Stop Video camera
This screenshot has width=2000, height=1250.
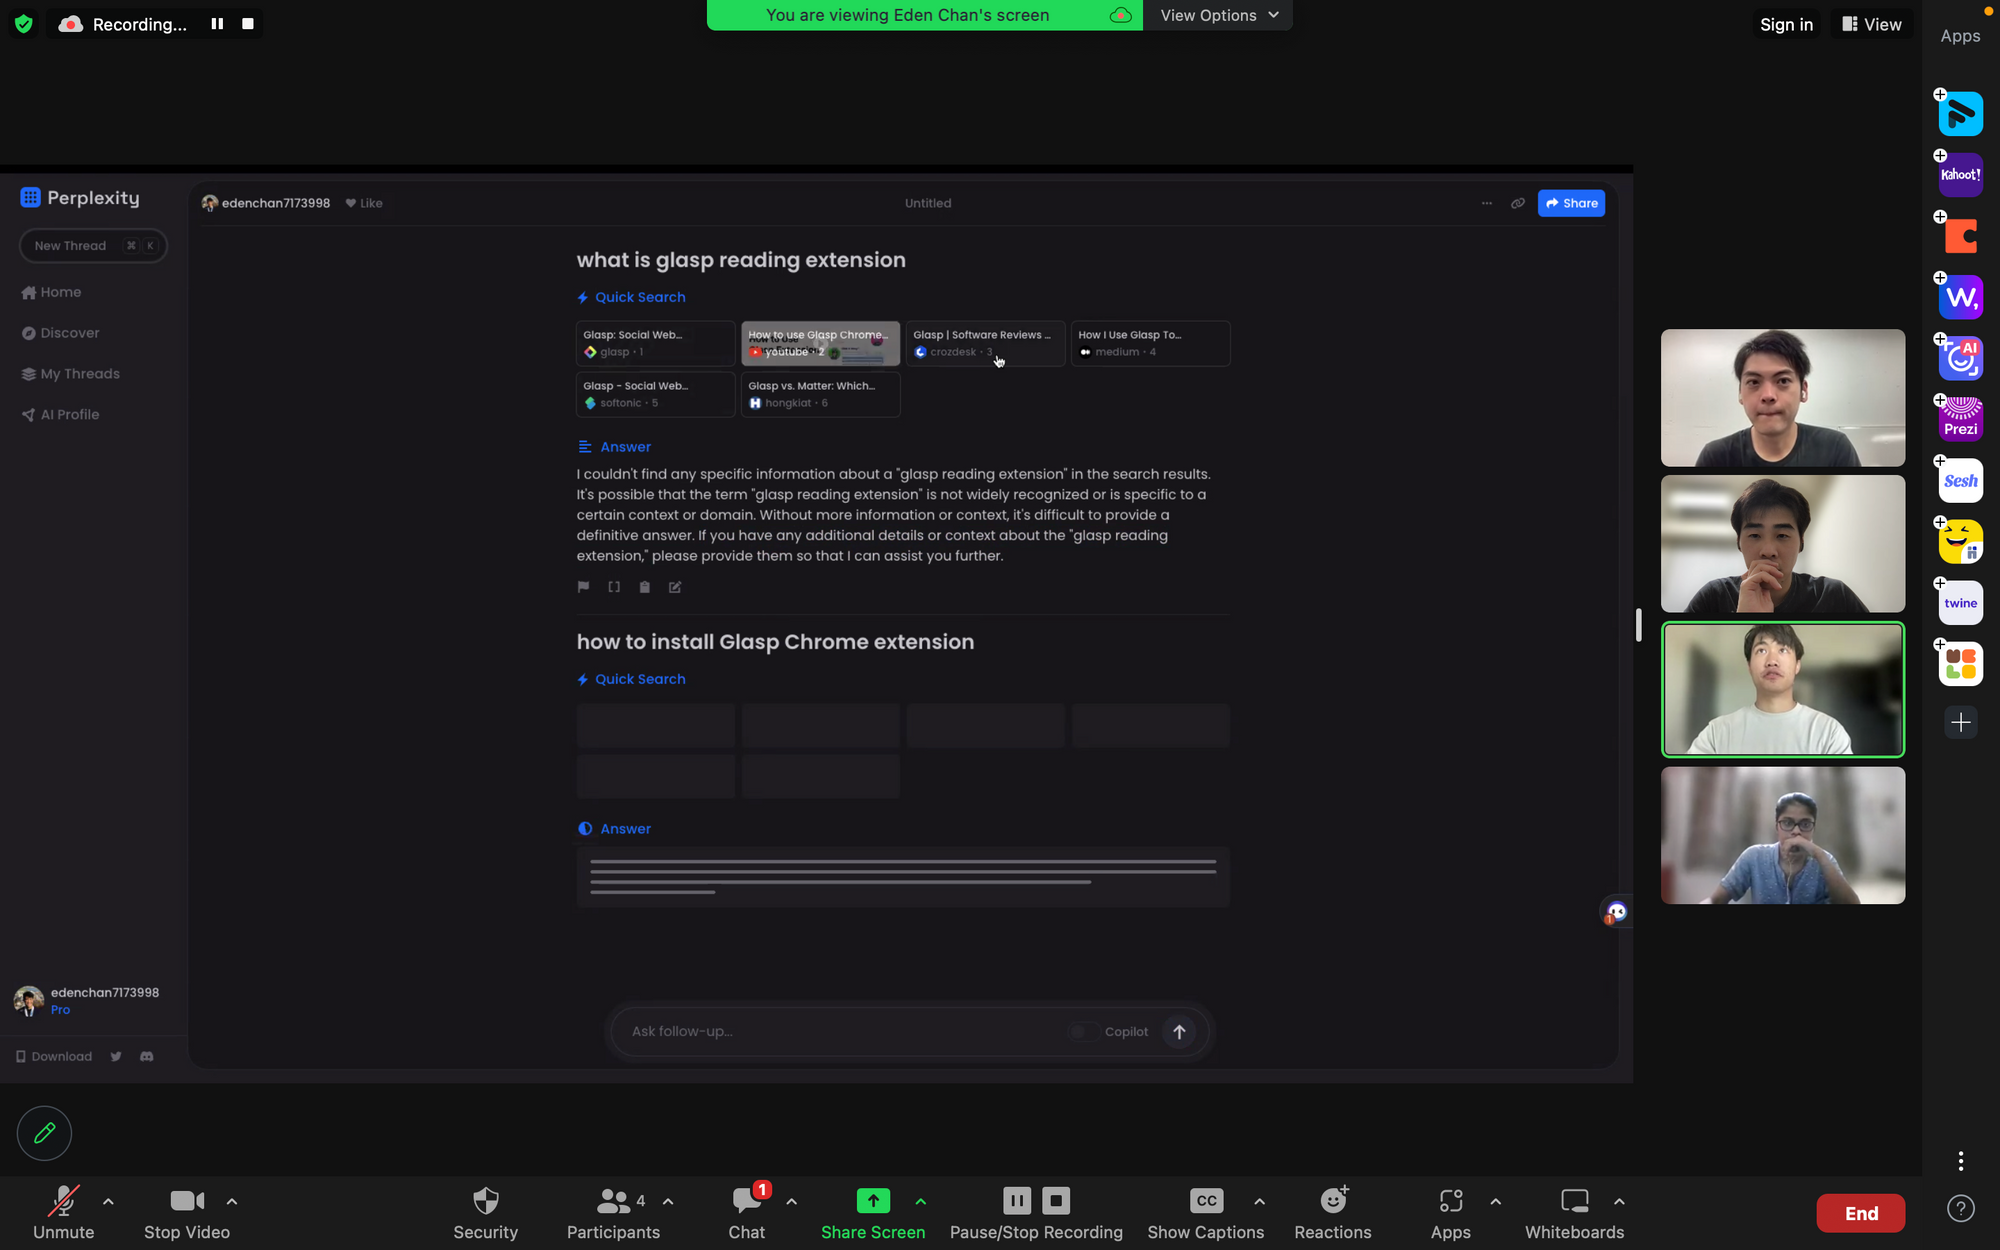186,1212
